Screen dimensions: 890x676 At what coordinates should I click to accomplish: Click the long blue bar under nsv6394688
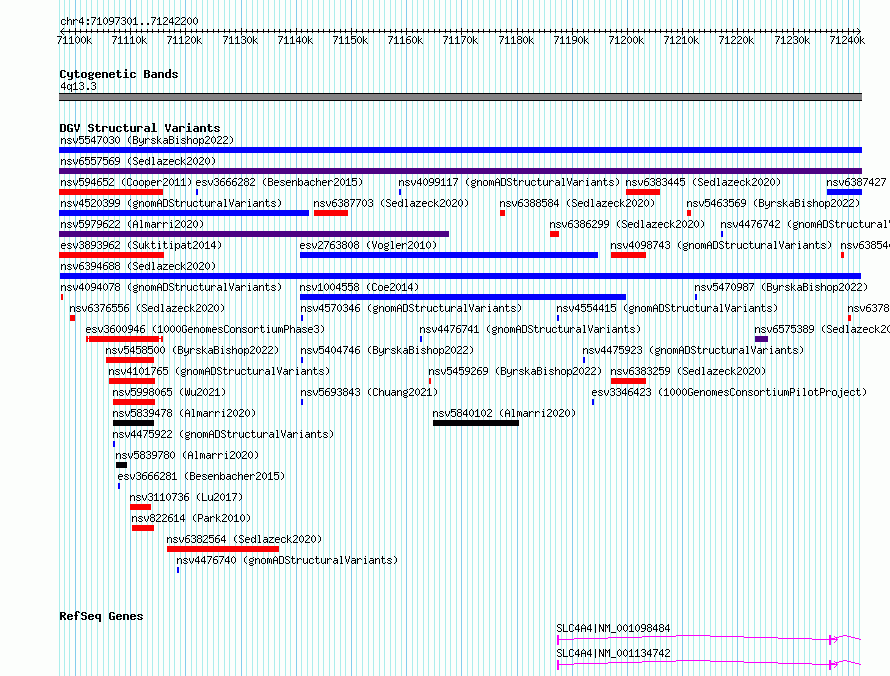click(460, 276)
